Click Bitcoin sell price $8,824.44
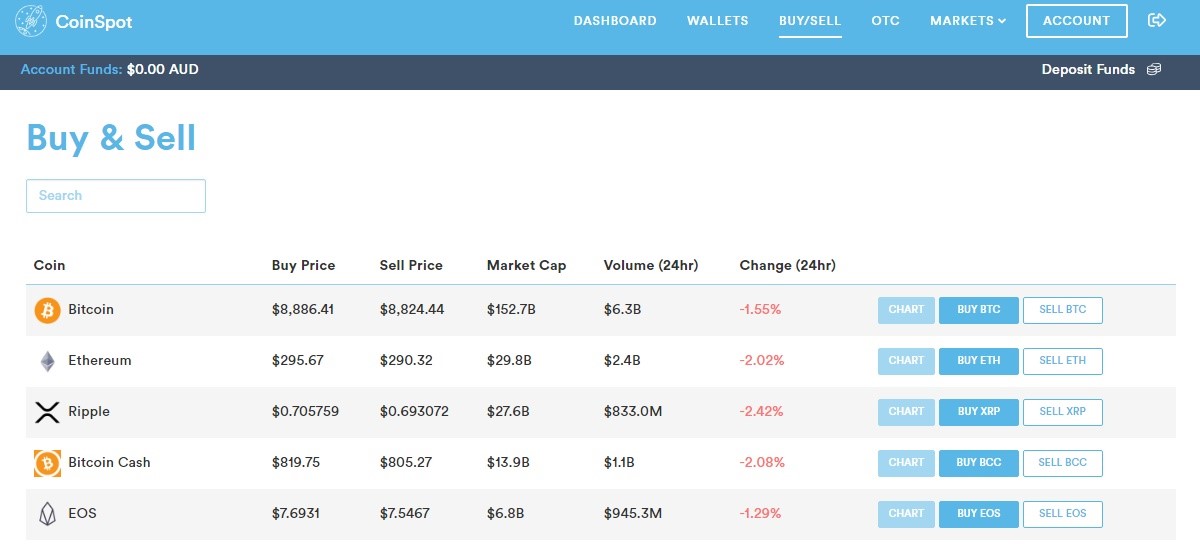1200x544 pixels. point(412,310)
